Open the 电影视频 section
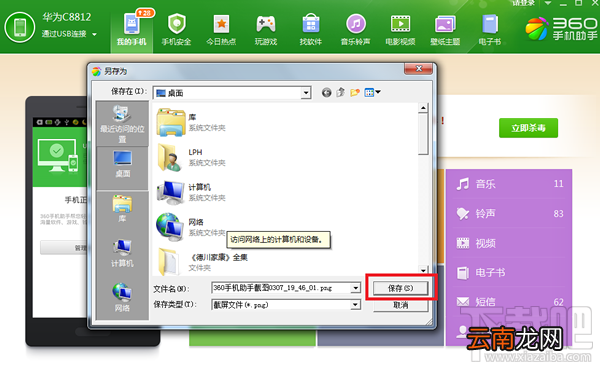 [x=400, y=30]
